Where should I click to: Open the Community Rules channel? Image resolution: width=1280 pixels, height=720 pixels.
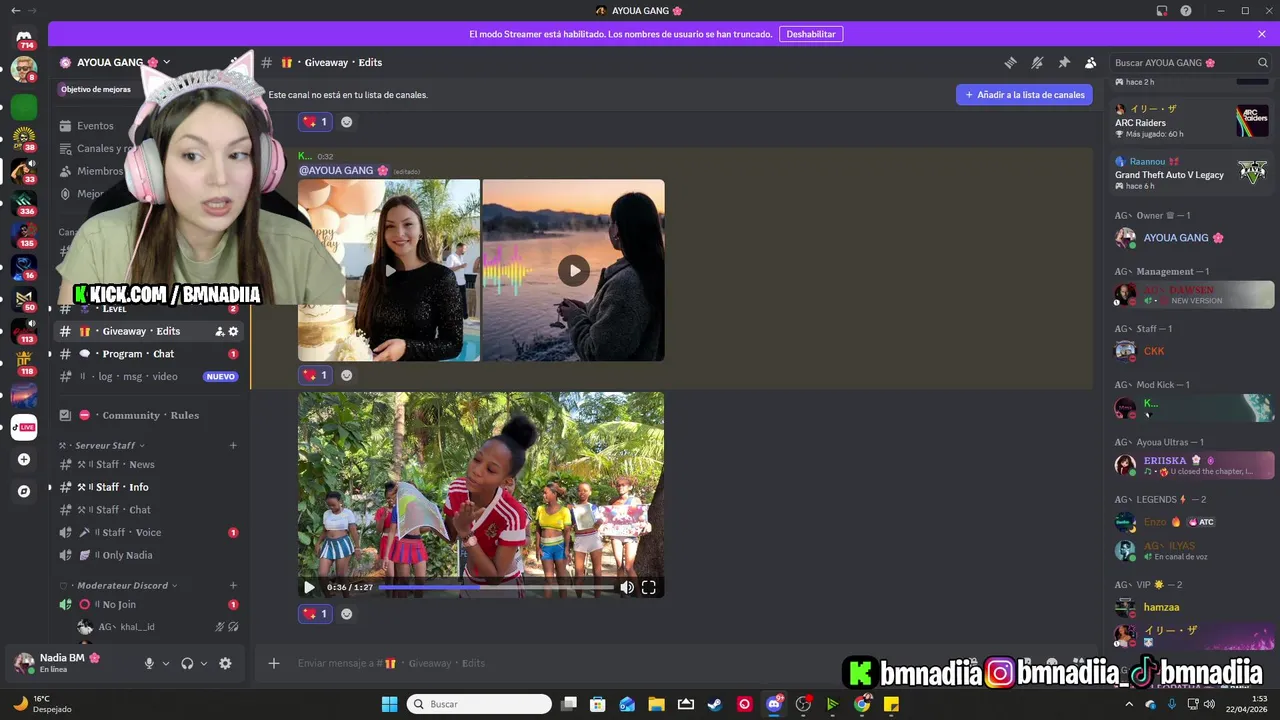click(148, 415)
